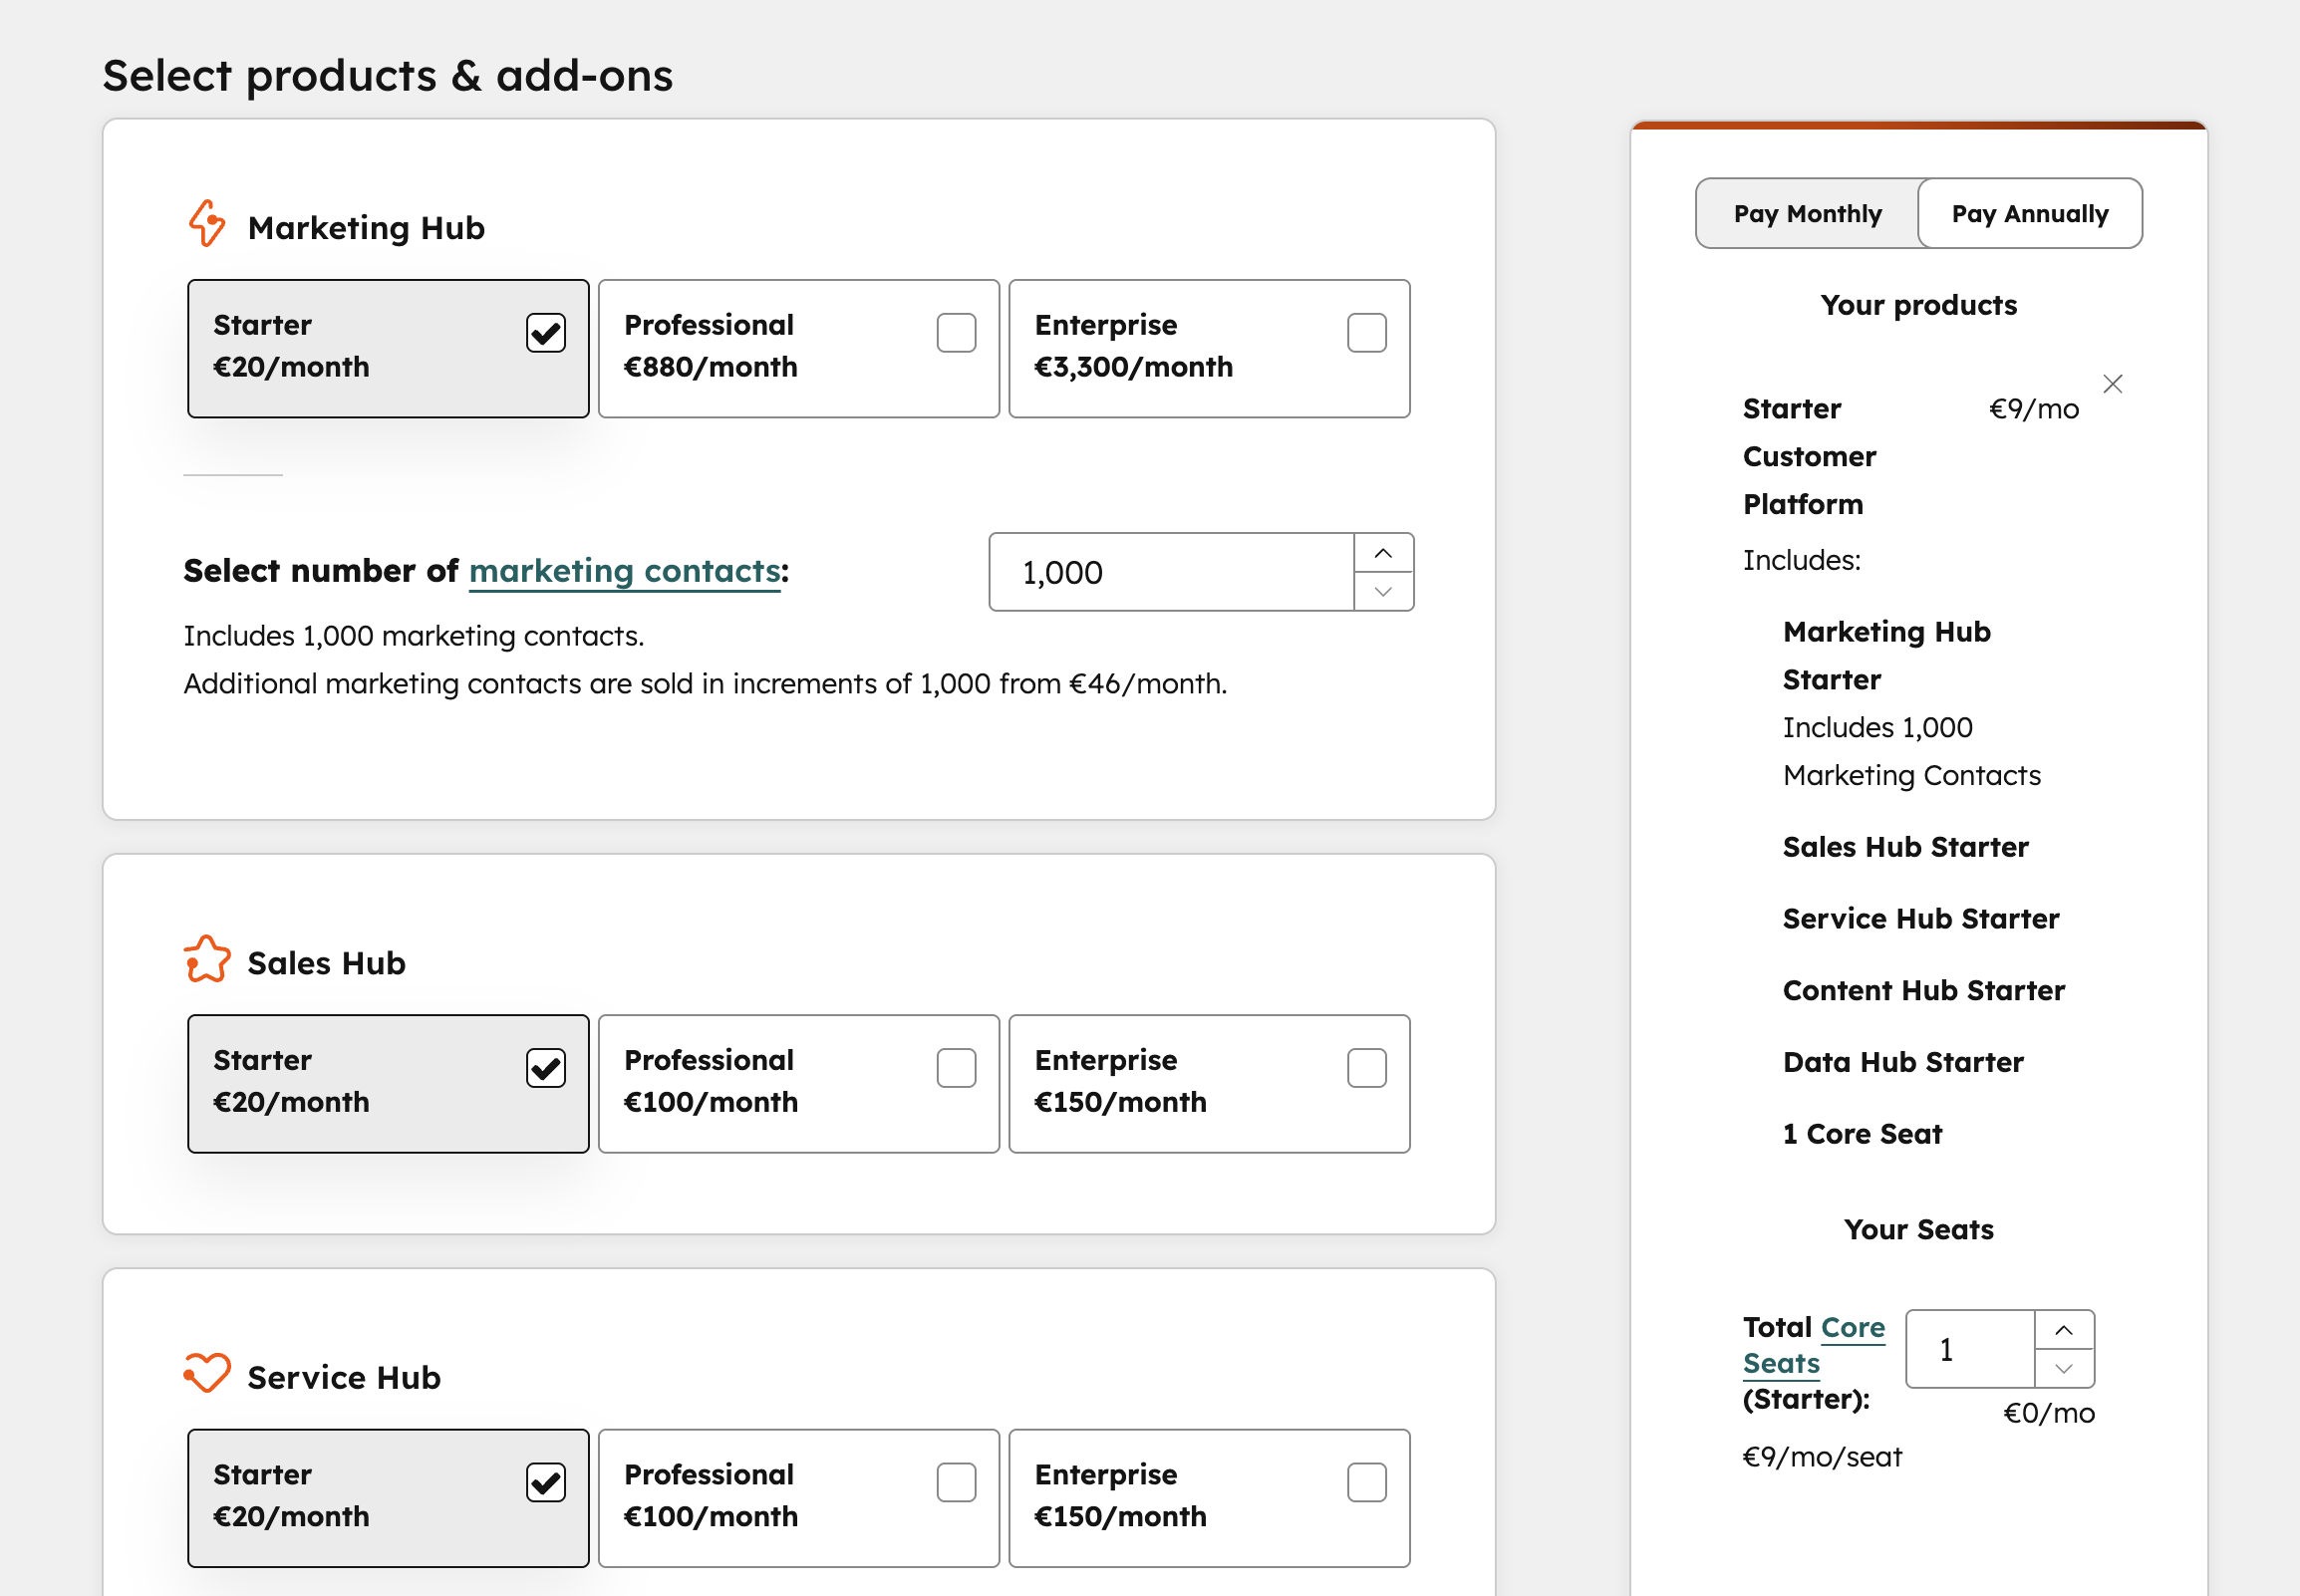Enable Service Hub Professional checkbox
The width and height of the screenshot is (2300, 1596).
(956, 1482)
